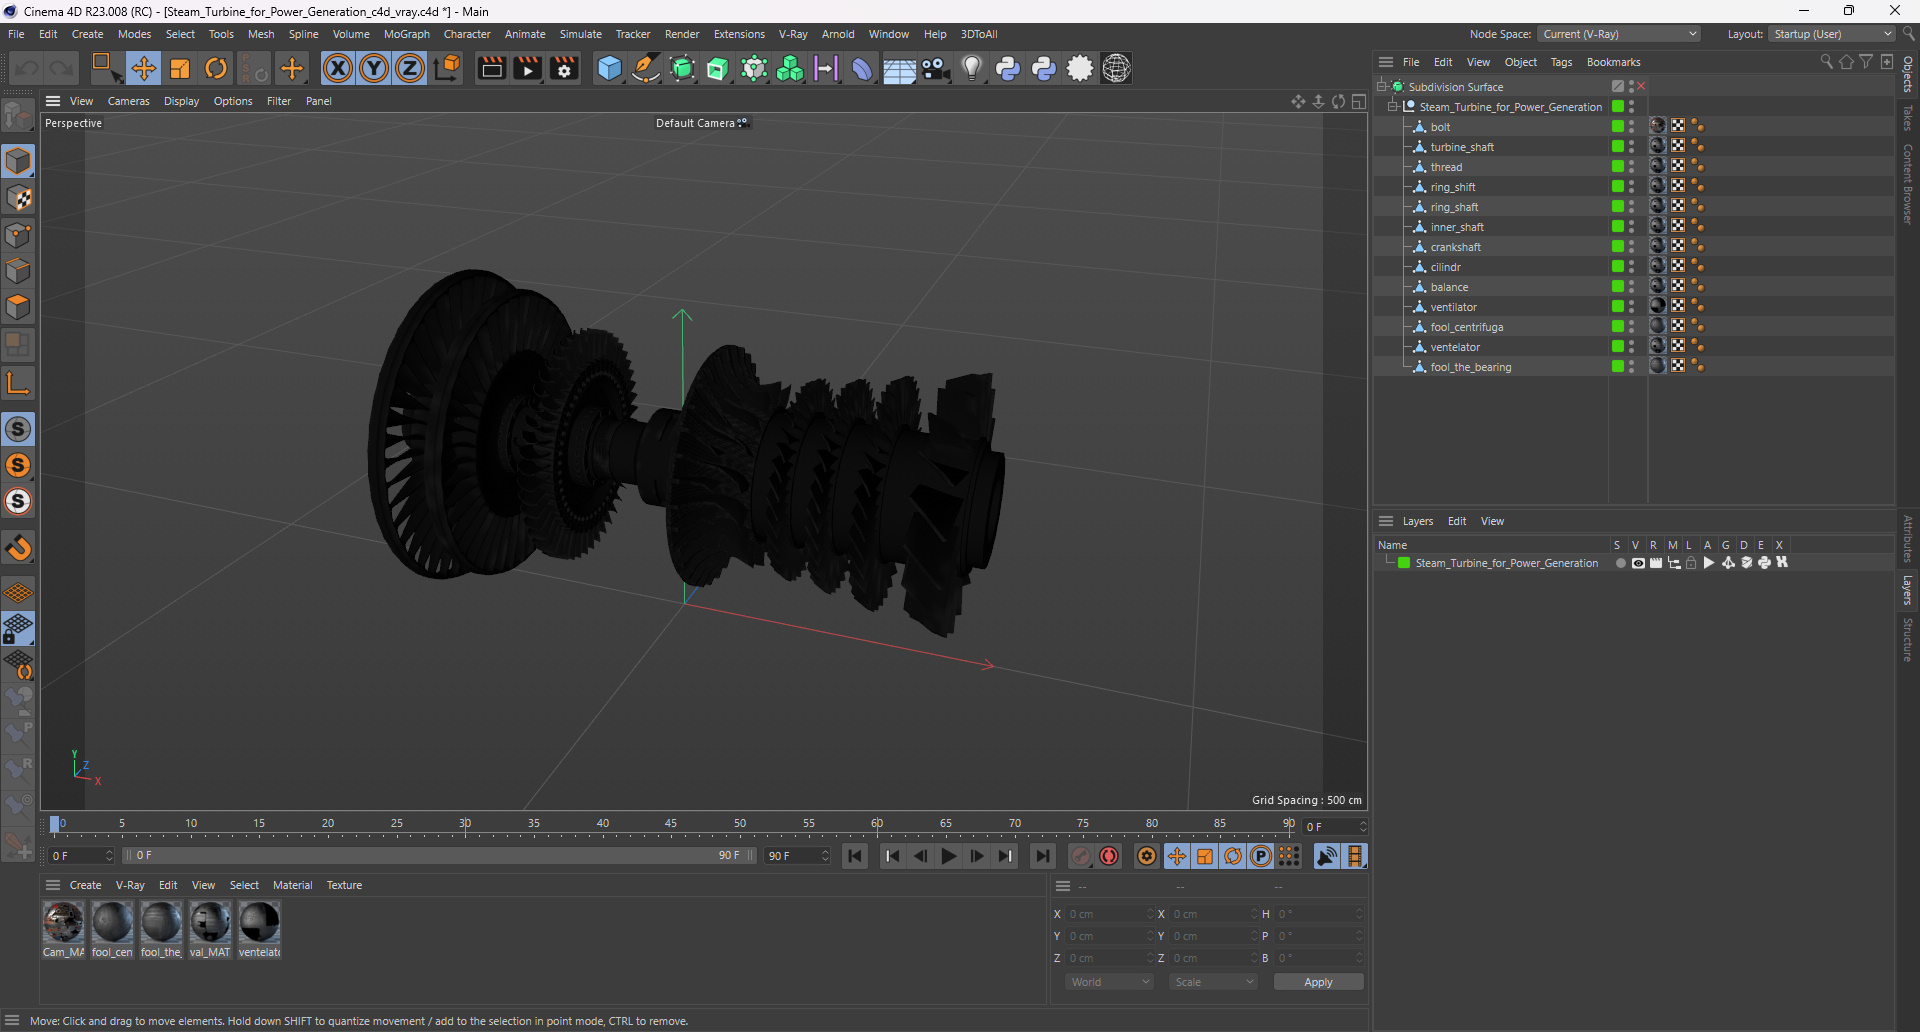Viewport: 1920px width, 1032px height.
Task: Select the Move tool in top toolbar
Action: [x=144, y=68]
